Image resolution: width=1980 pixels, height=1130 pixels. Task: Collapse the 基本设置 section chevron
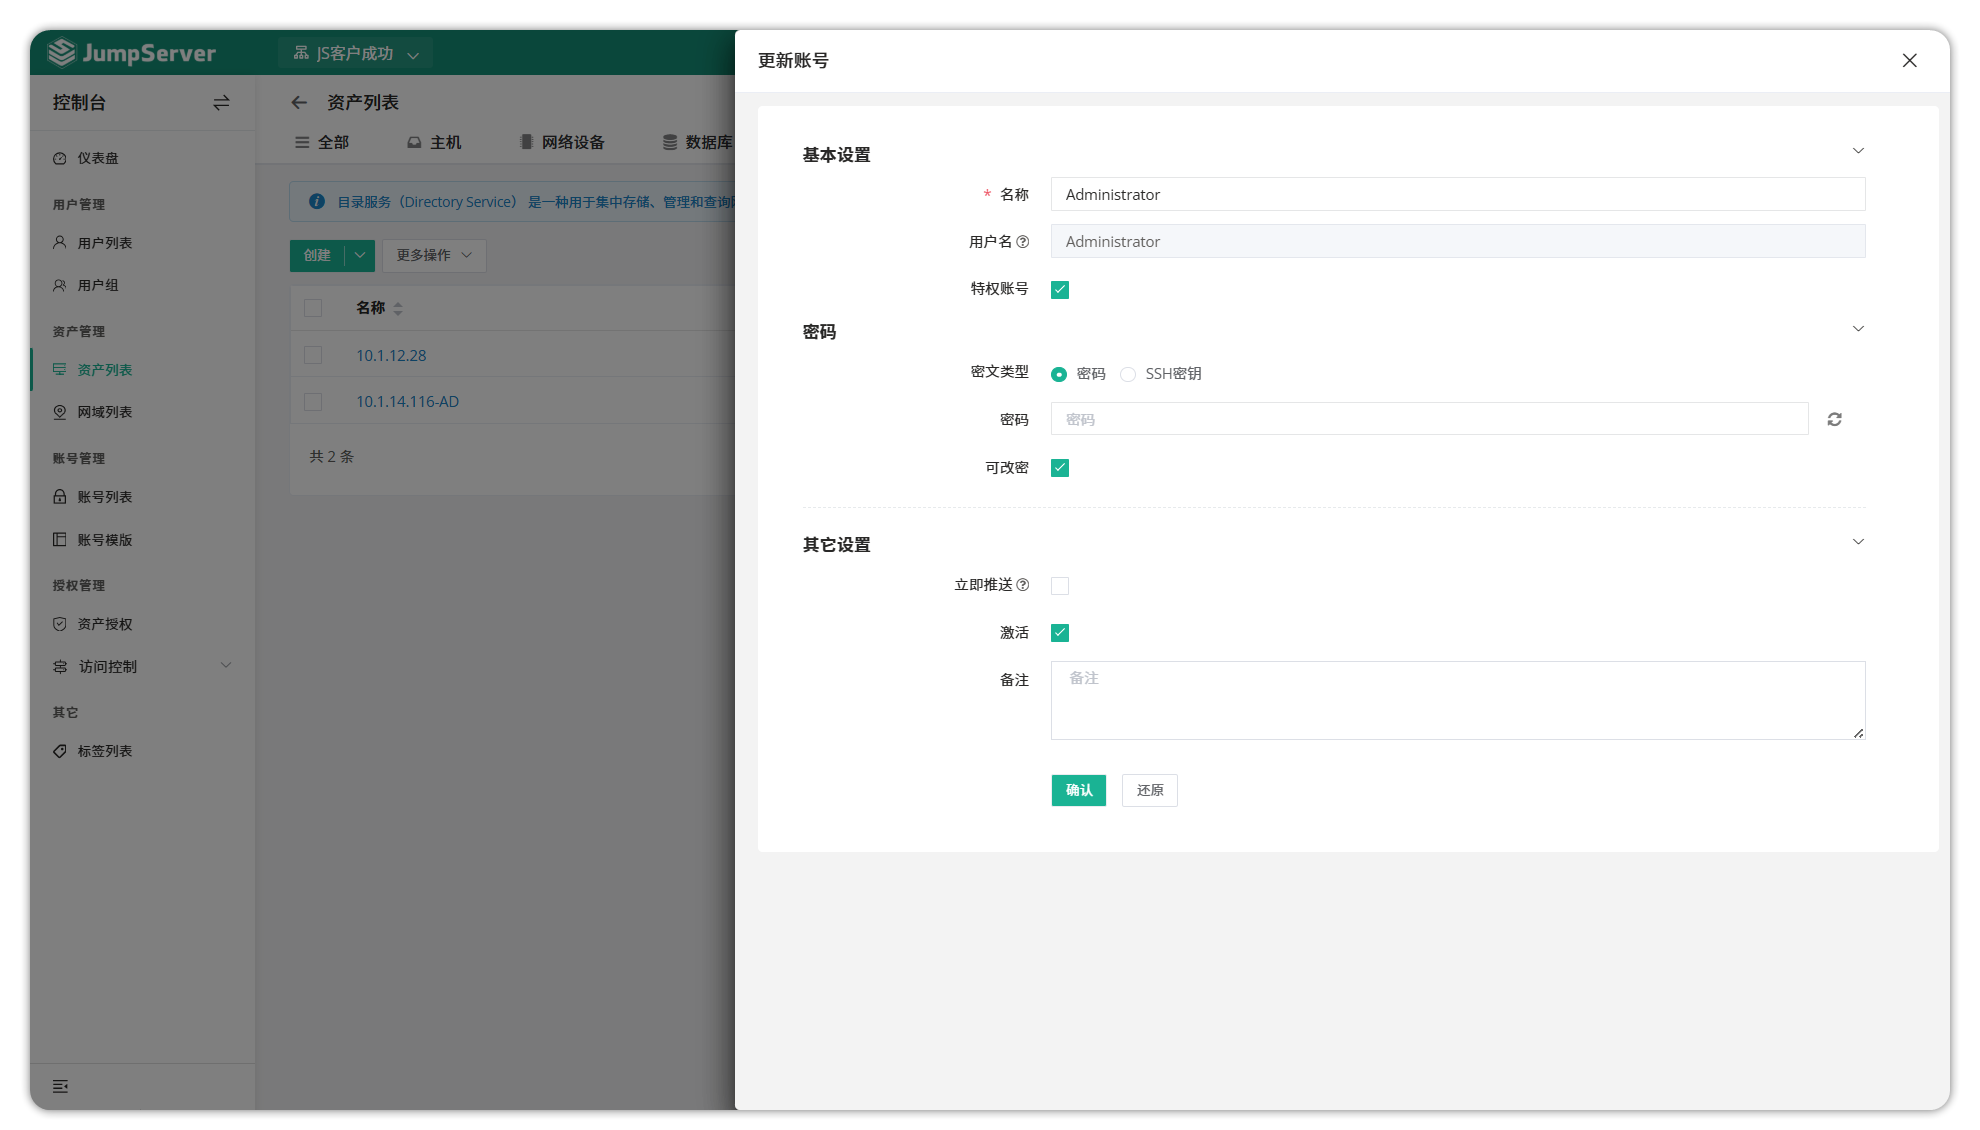(x=1858, y=151)
